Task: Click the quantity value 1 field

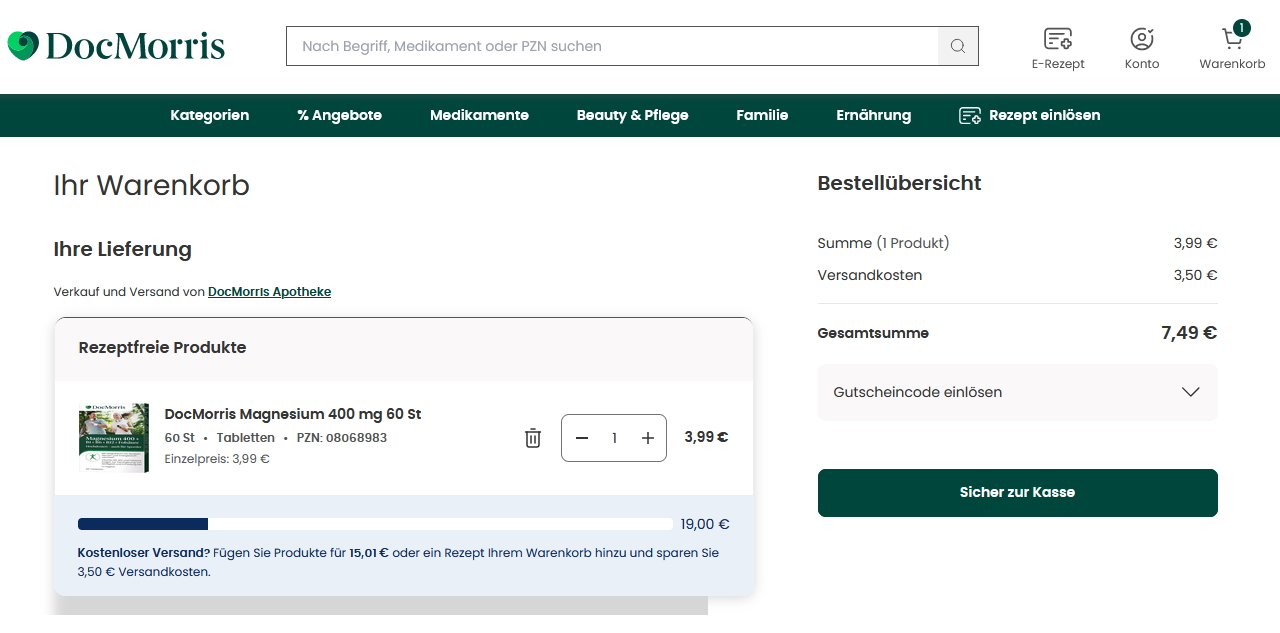Action: click(x=614, y=438)
